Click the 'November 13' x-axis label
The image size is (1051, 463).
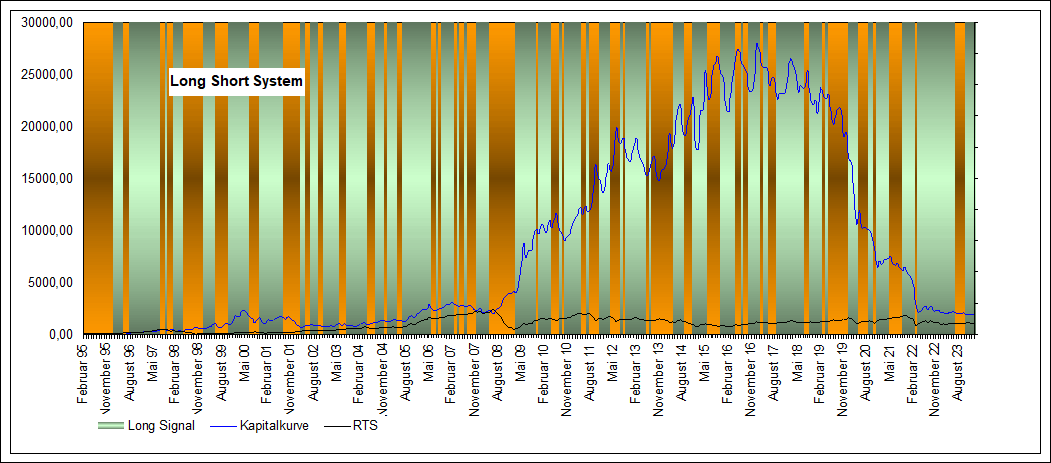click(658, 380)
